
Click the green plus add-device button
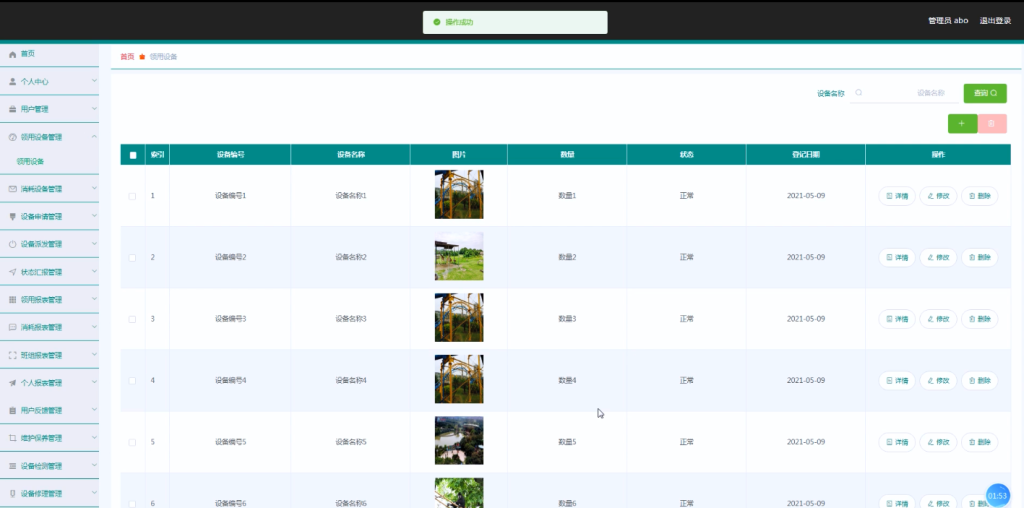[x=962, y=123]
